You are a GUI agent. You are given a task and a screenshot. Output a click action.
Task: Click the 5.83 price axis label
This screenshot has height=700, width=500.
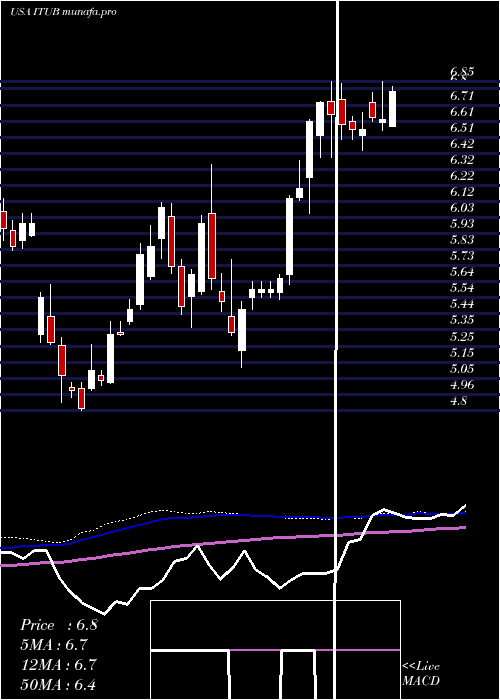[462, 240]
